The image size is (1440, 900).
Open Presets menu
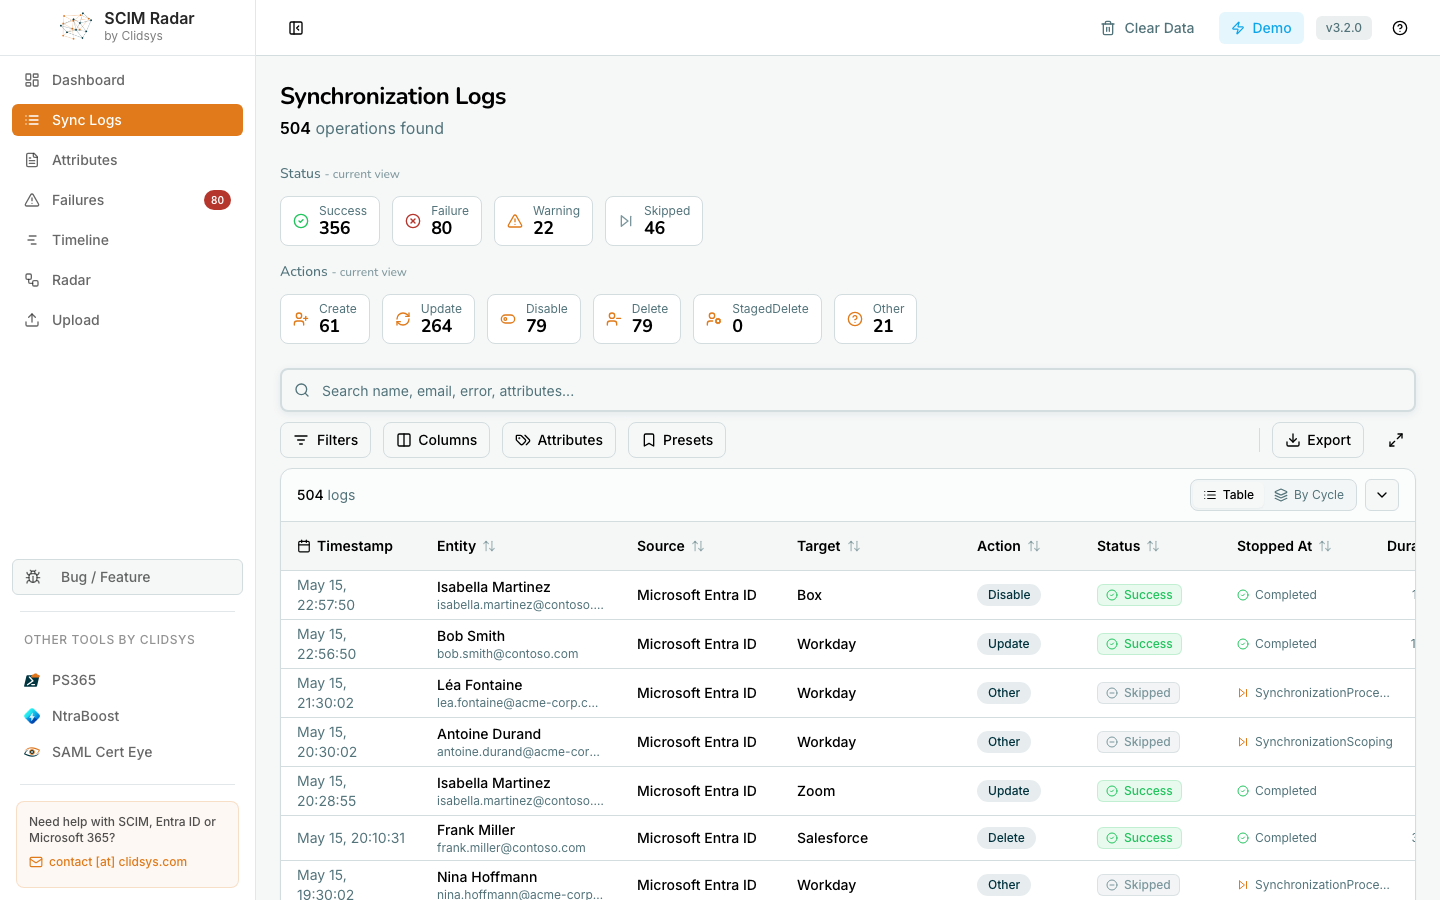(677, 440)
